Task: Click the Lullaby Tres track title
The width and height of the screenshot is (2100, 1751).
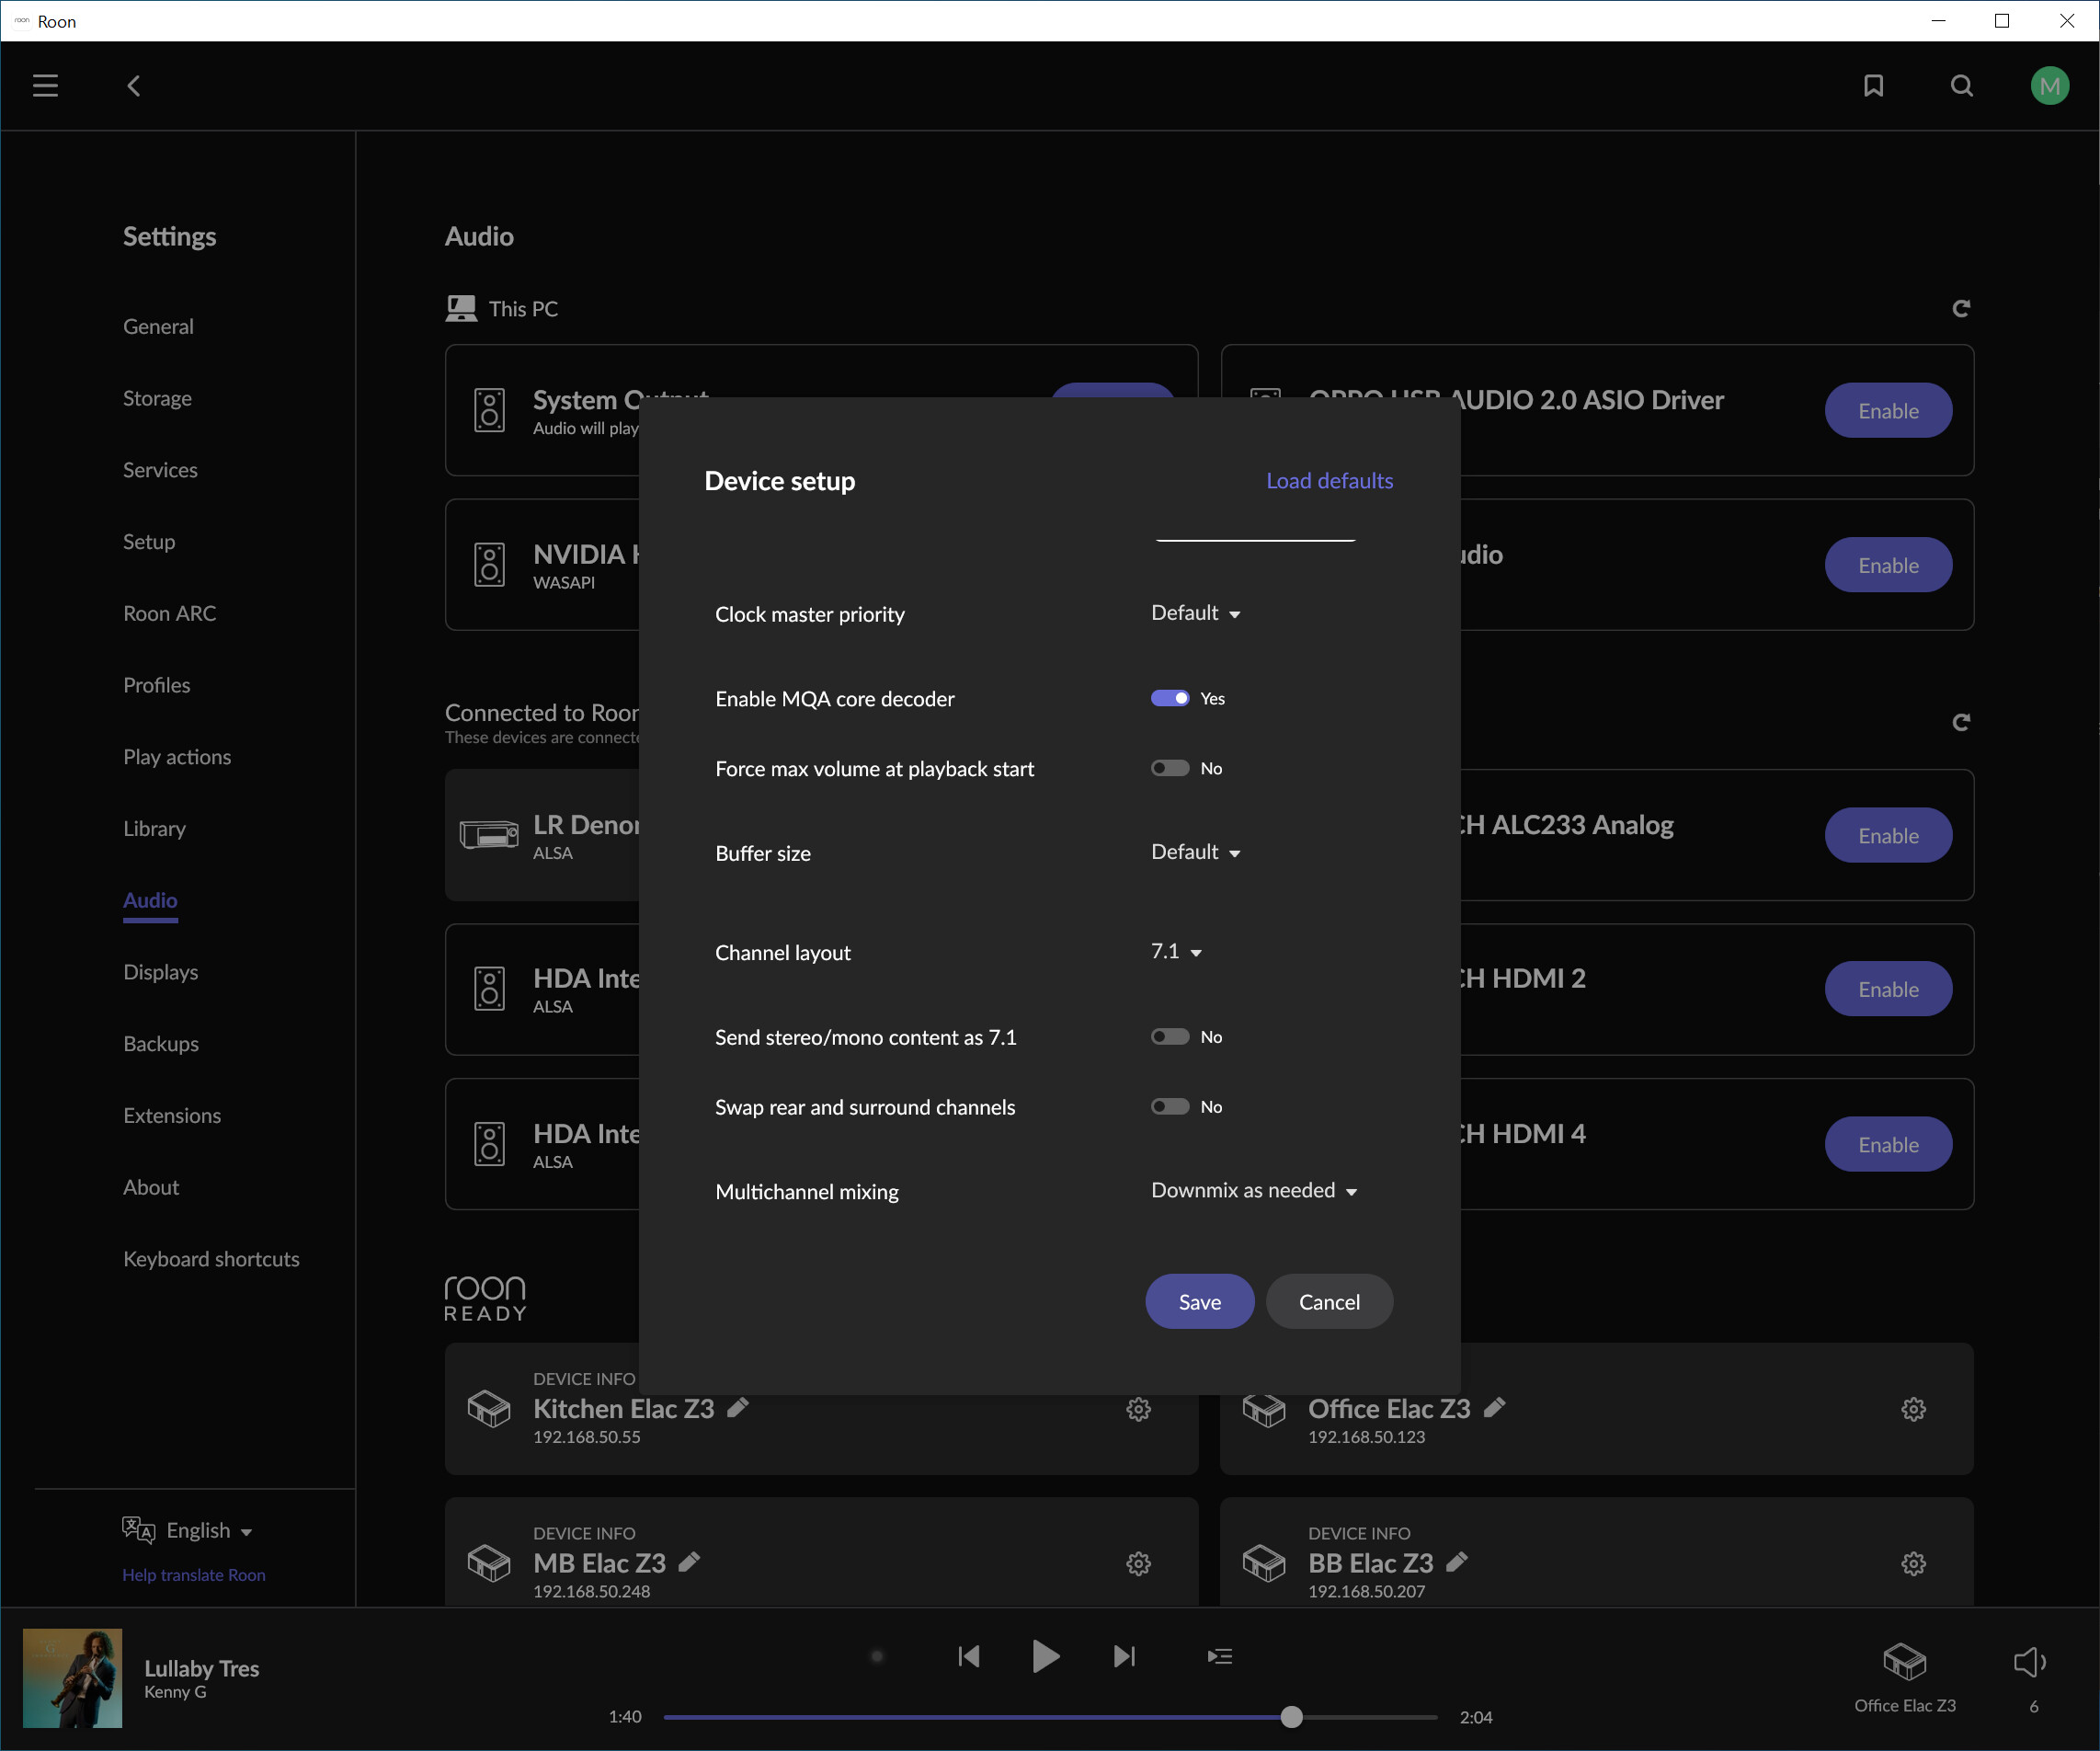Action: [201, 1668]
